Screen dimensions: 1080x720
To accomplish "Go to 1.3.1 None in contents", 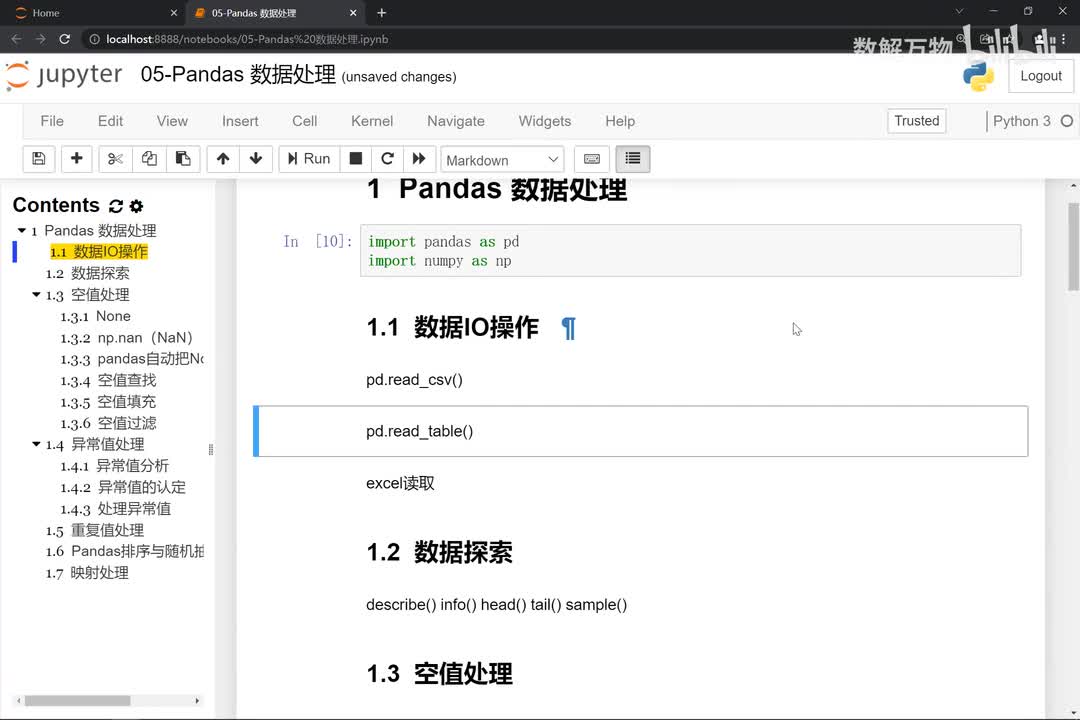I will [95, 316].
